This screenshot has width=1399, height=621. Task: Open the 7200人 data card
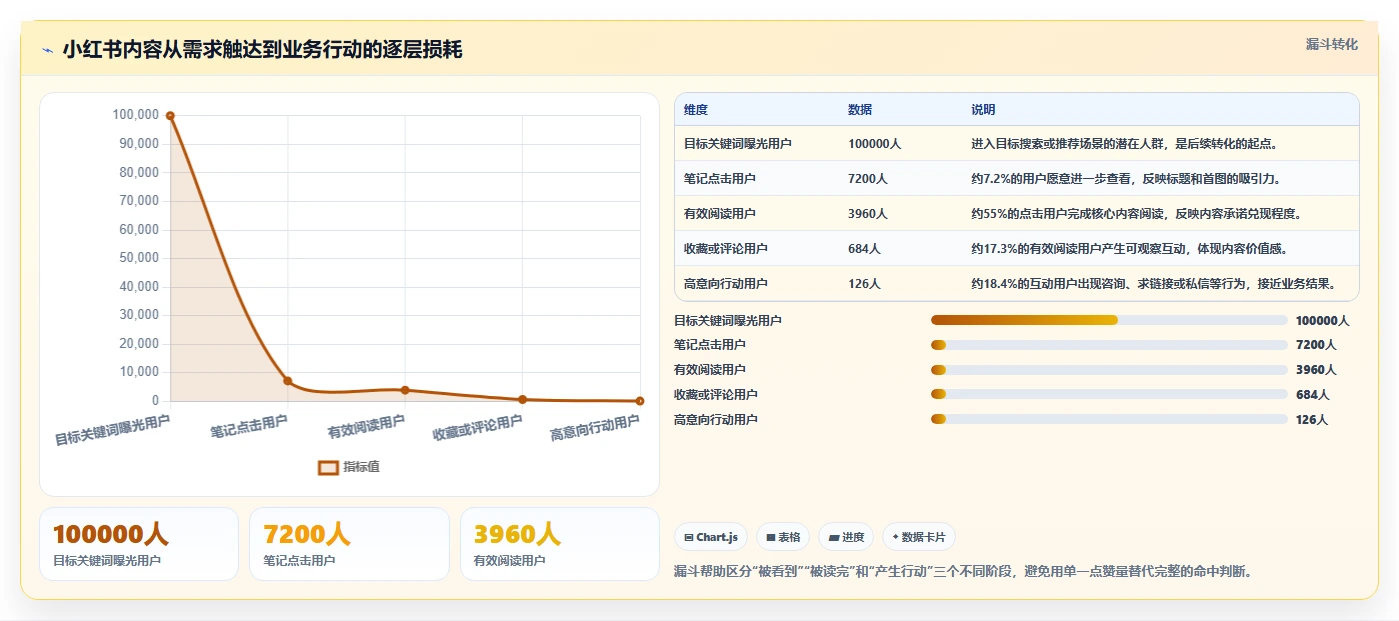click(349, 544)
